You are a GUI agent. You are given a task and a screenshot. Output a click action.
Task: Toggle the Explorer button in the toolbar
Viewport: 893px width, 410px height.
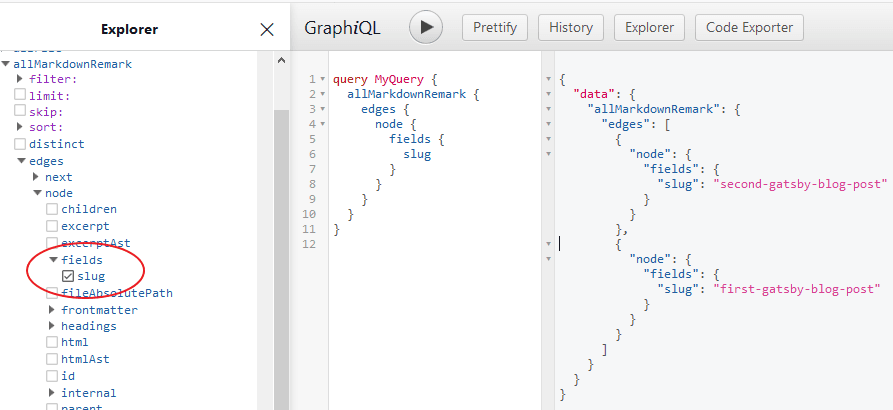click(650, 28)
